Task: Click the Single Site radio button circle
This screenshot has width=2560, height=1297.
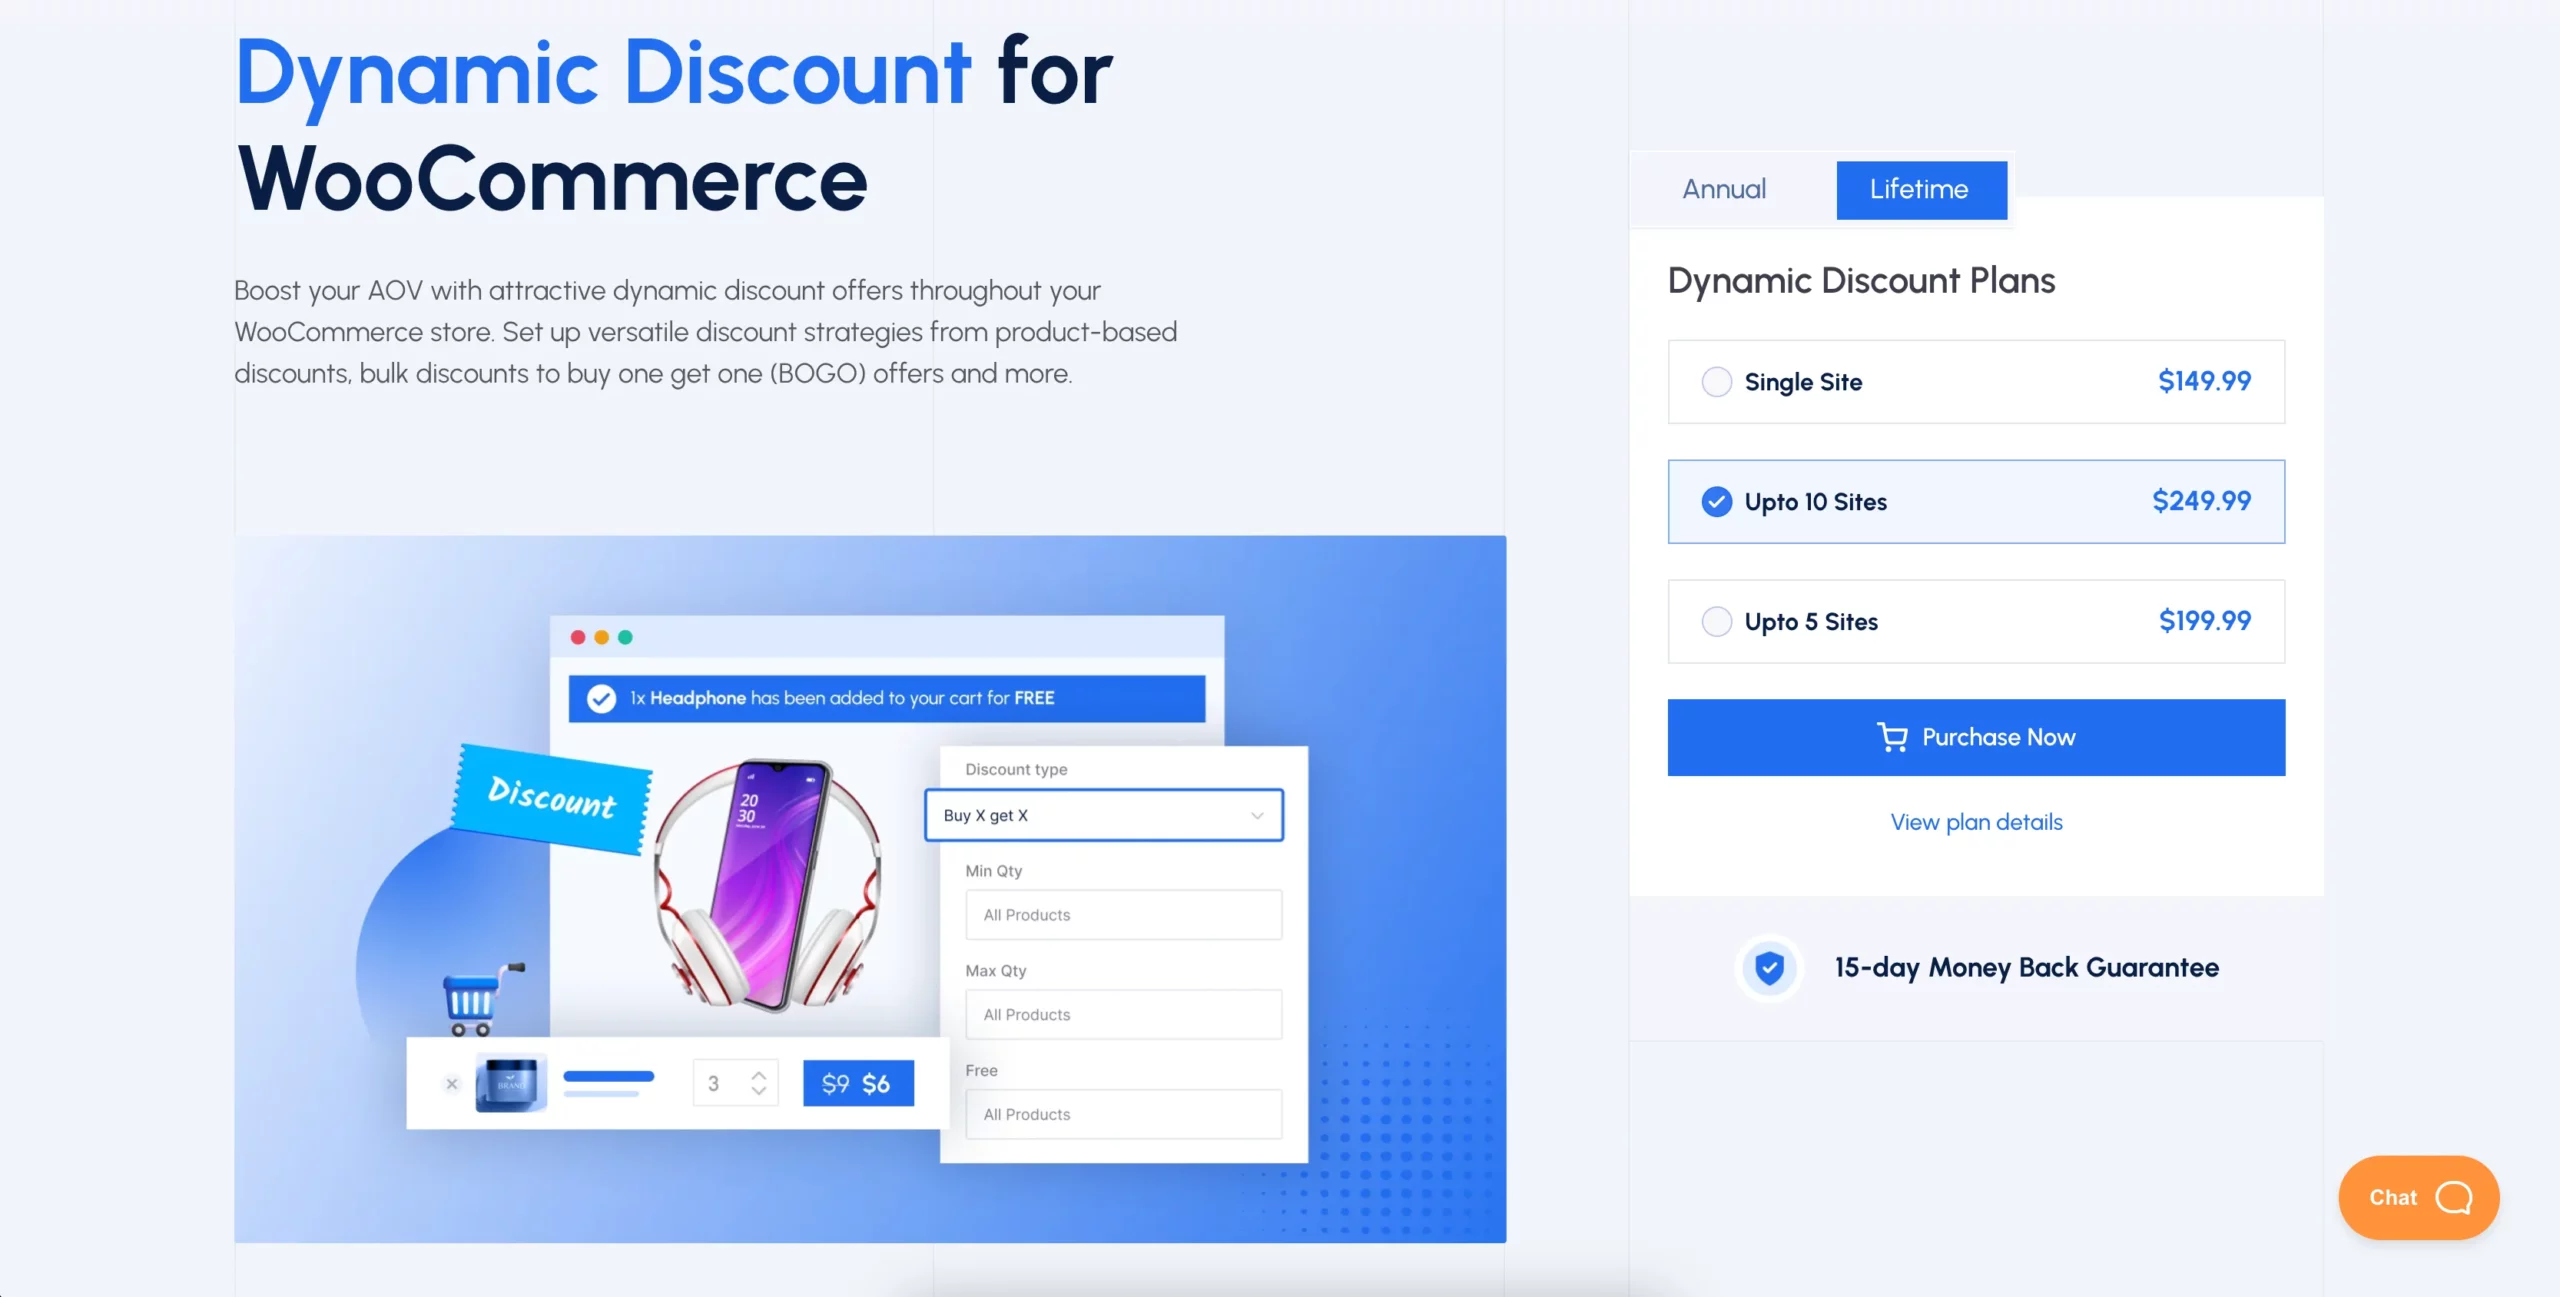Action: 1717,380
